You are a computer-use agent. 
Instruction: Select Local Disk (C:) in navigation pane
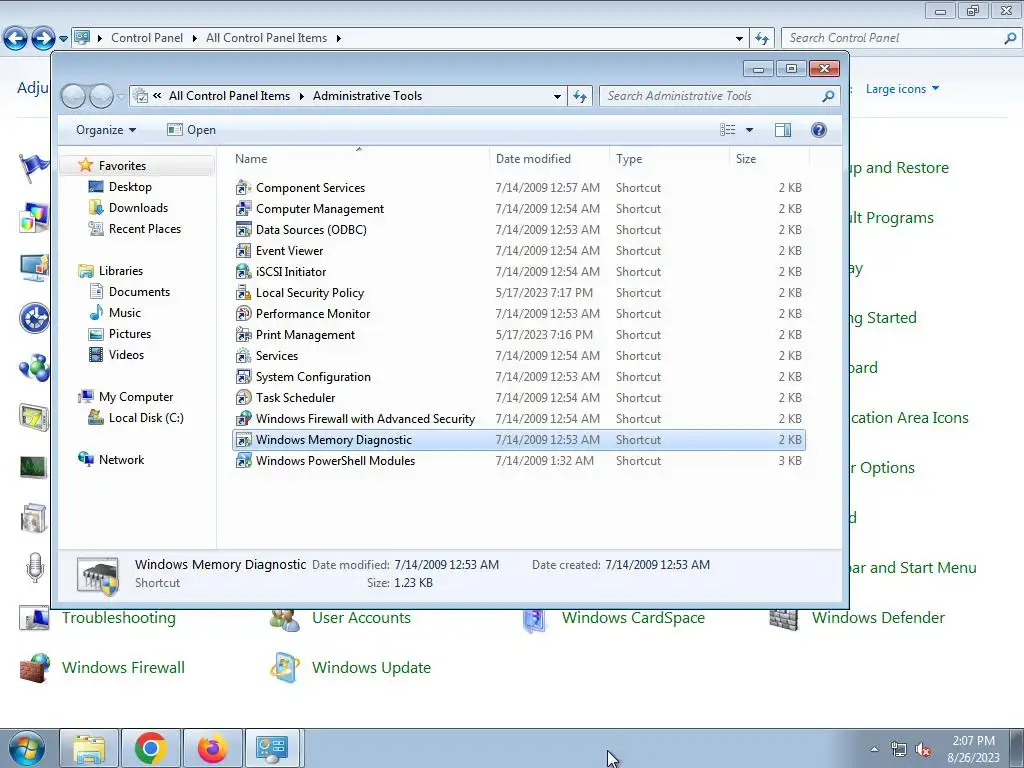click(x=146, y=418)
